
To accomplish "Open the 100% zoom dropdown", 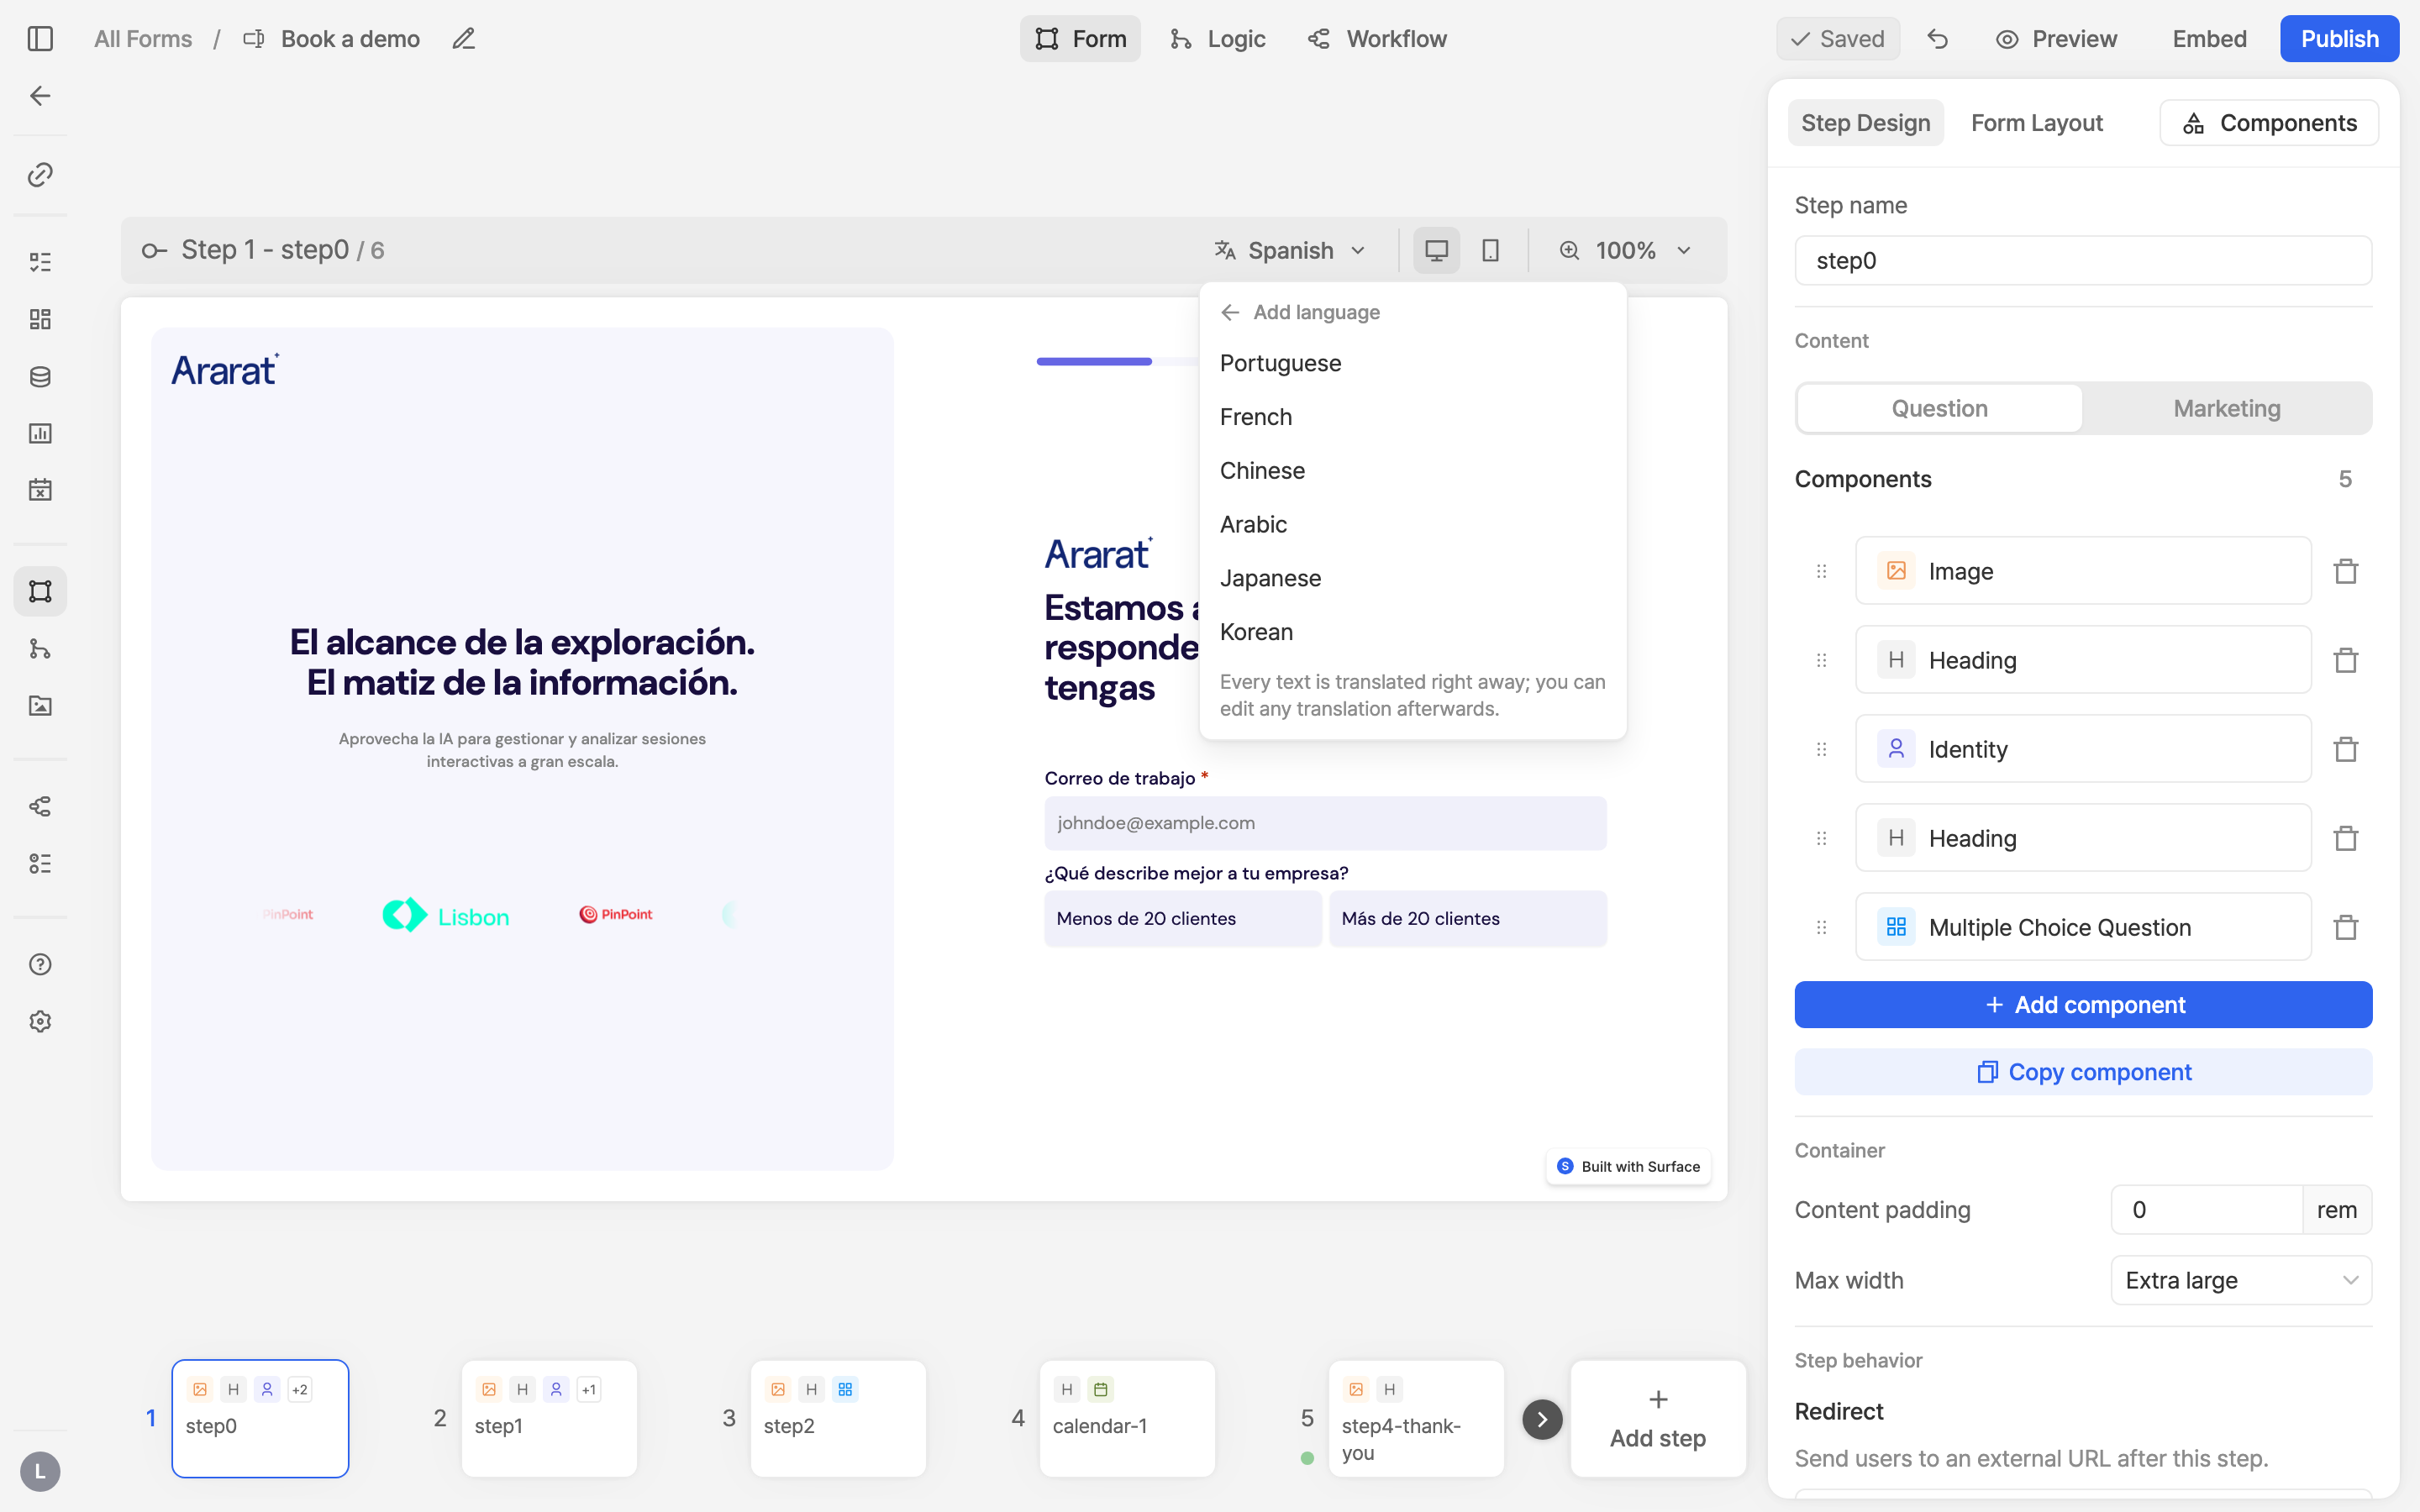I will [x=1626, y=250].
